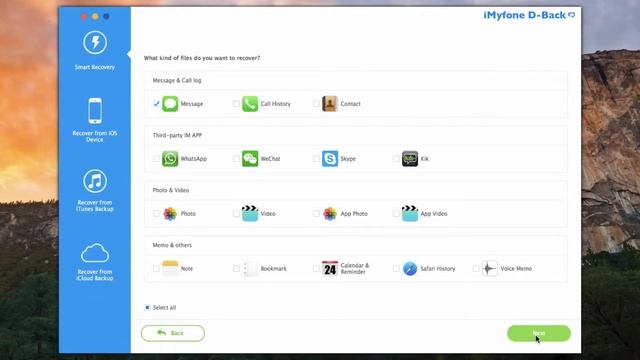The width and height of the screenshot is (640, 360).
Task: Click the "Call History" label text
Action: coord(276,104)
